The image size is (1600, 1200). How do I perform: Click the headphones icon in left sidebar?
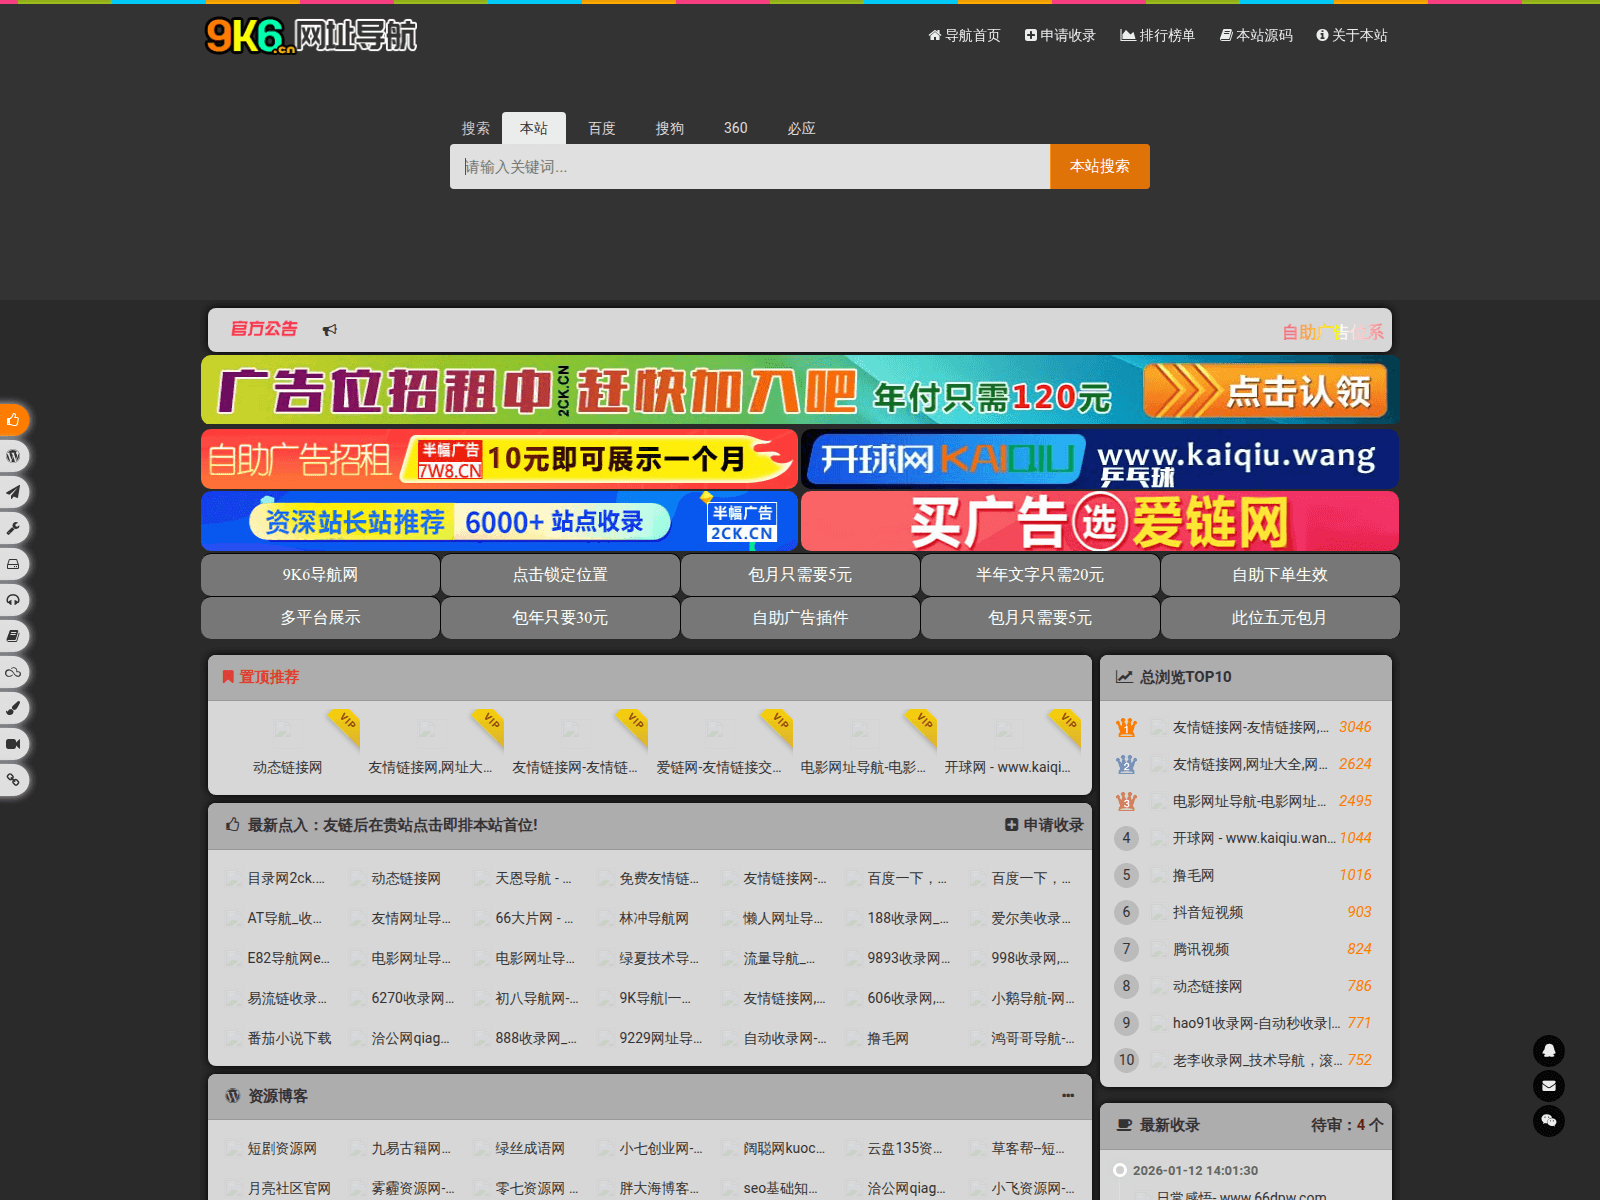tap(13, 600)
